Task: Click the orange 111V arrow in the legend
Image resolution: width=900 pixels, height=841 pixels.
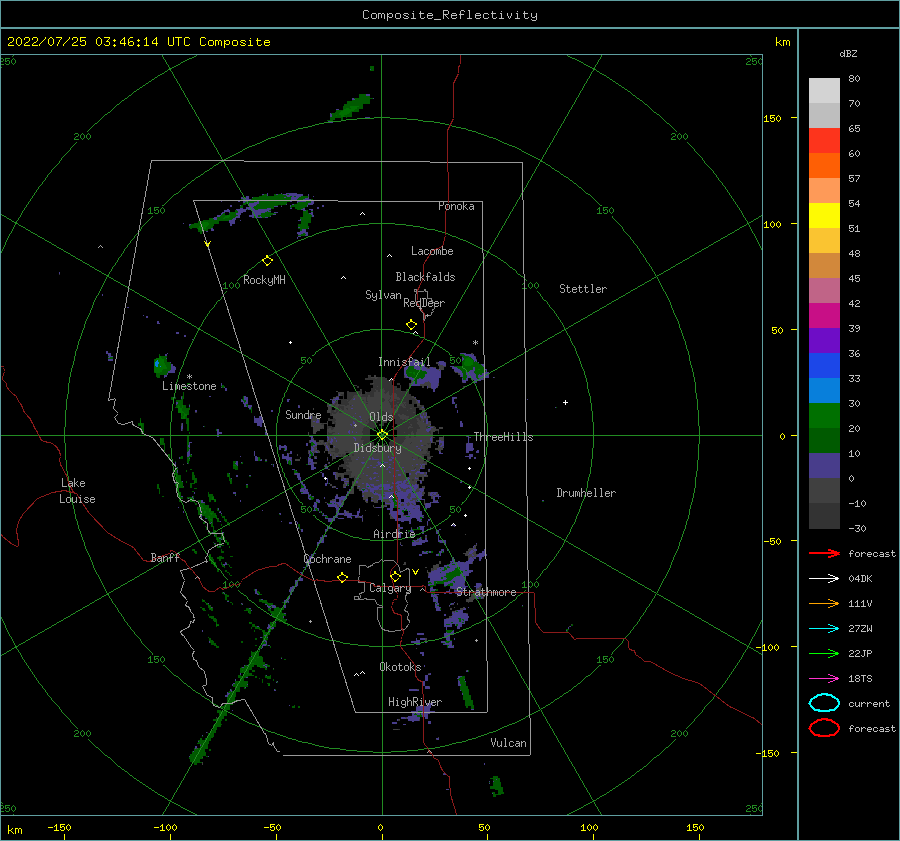Action: point(824,603)
